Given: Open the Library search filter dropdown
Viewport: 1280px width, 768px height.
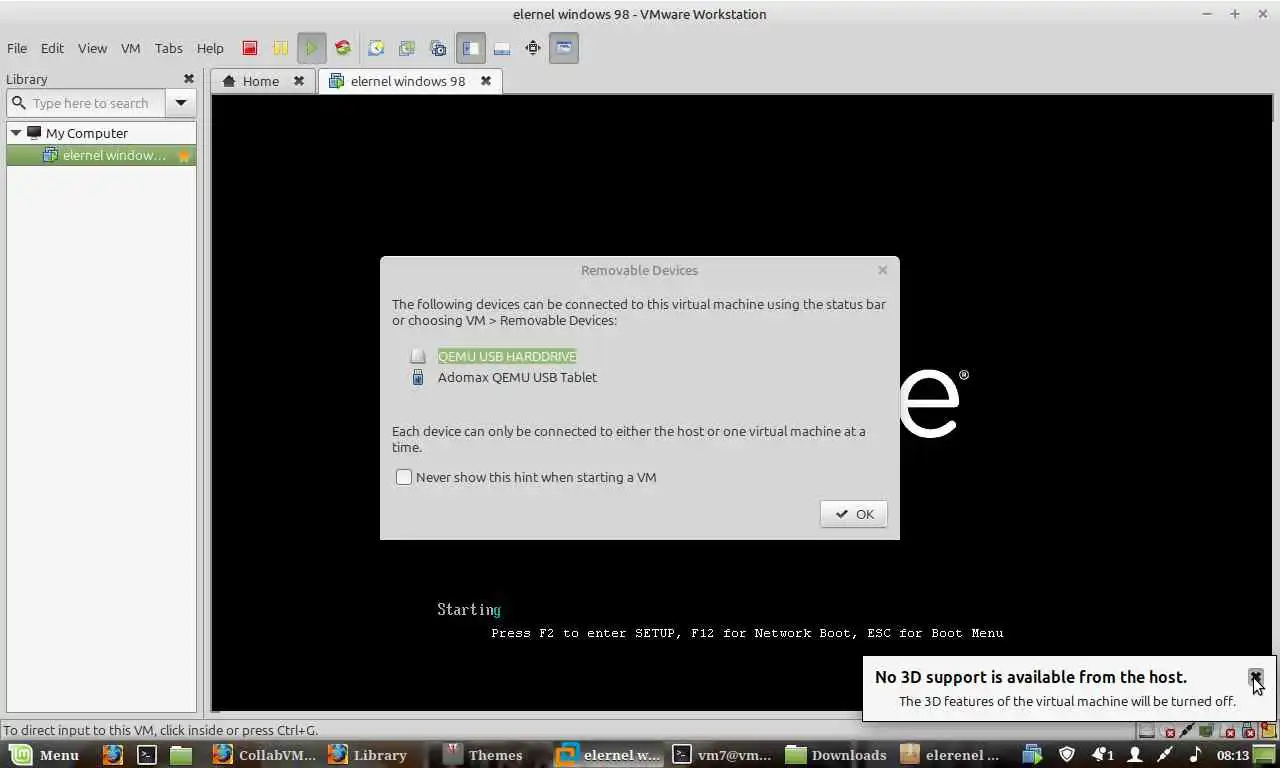Looking at the screenshot, I should pos(181,103).
